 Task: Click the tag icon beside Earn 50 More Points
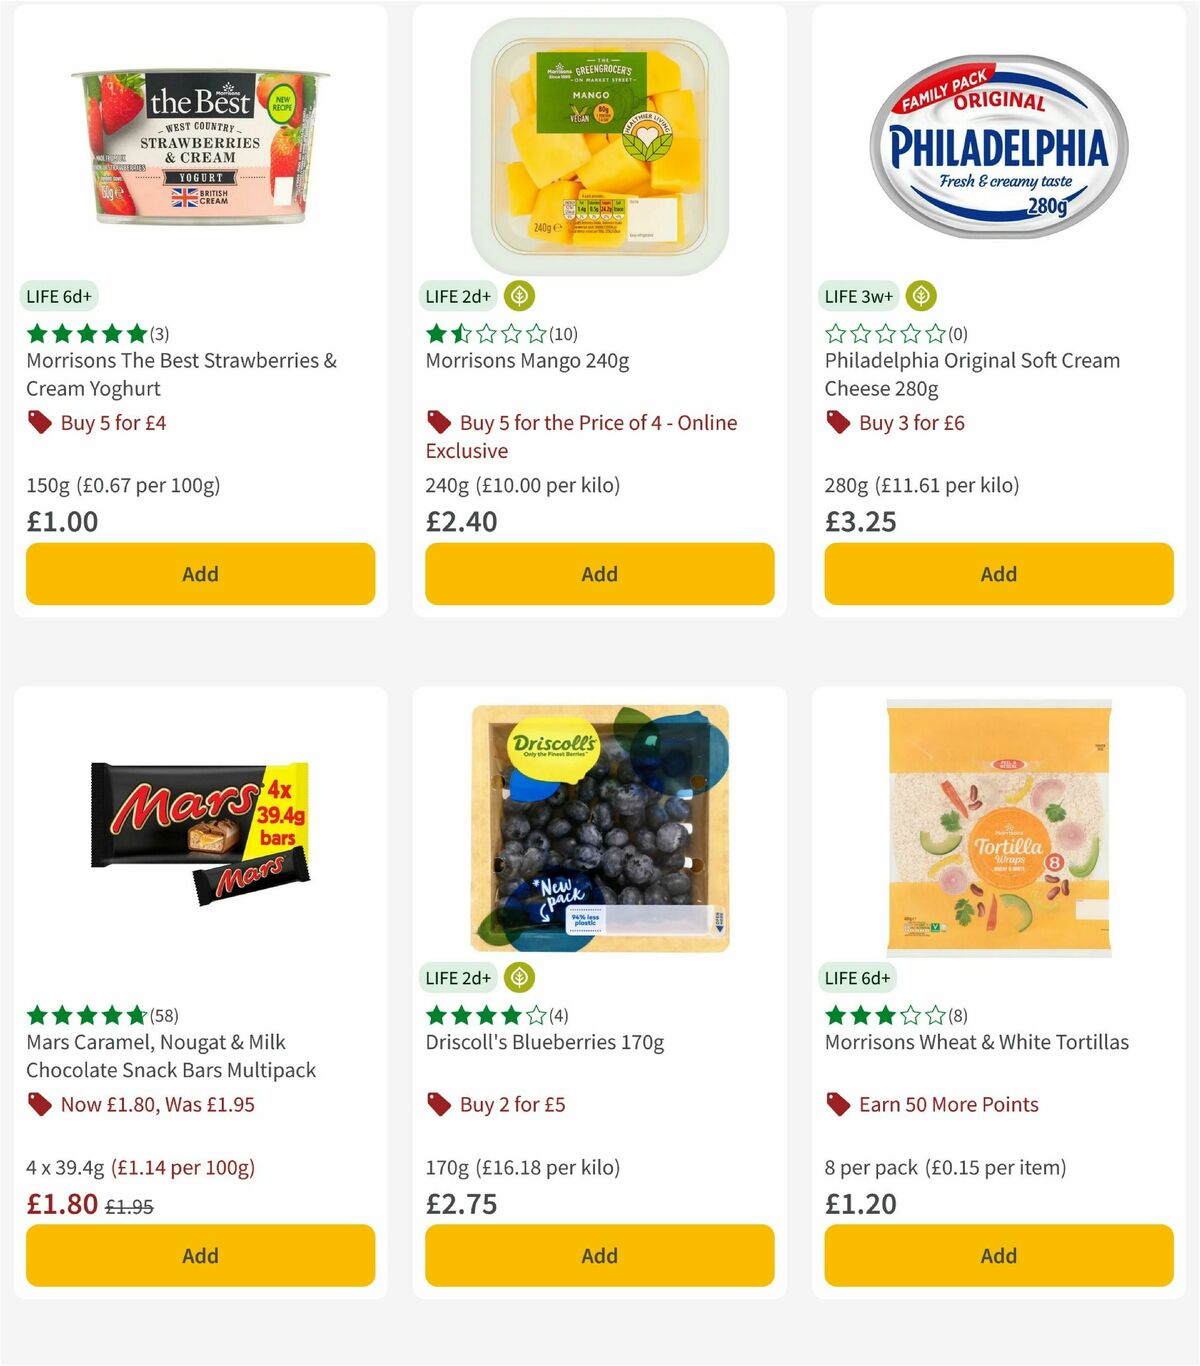click(838, 1105)
